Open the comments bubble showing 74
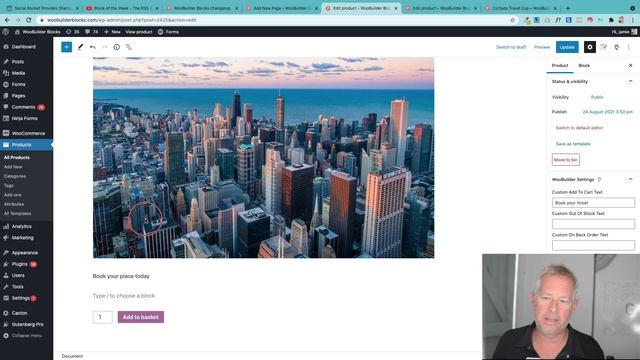 tap(91, 31)
